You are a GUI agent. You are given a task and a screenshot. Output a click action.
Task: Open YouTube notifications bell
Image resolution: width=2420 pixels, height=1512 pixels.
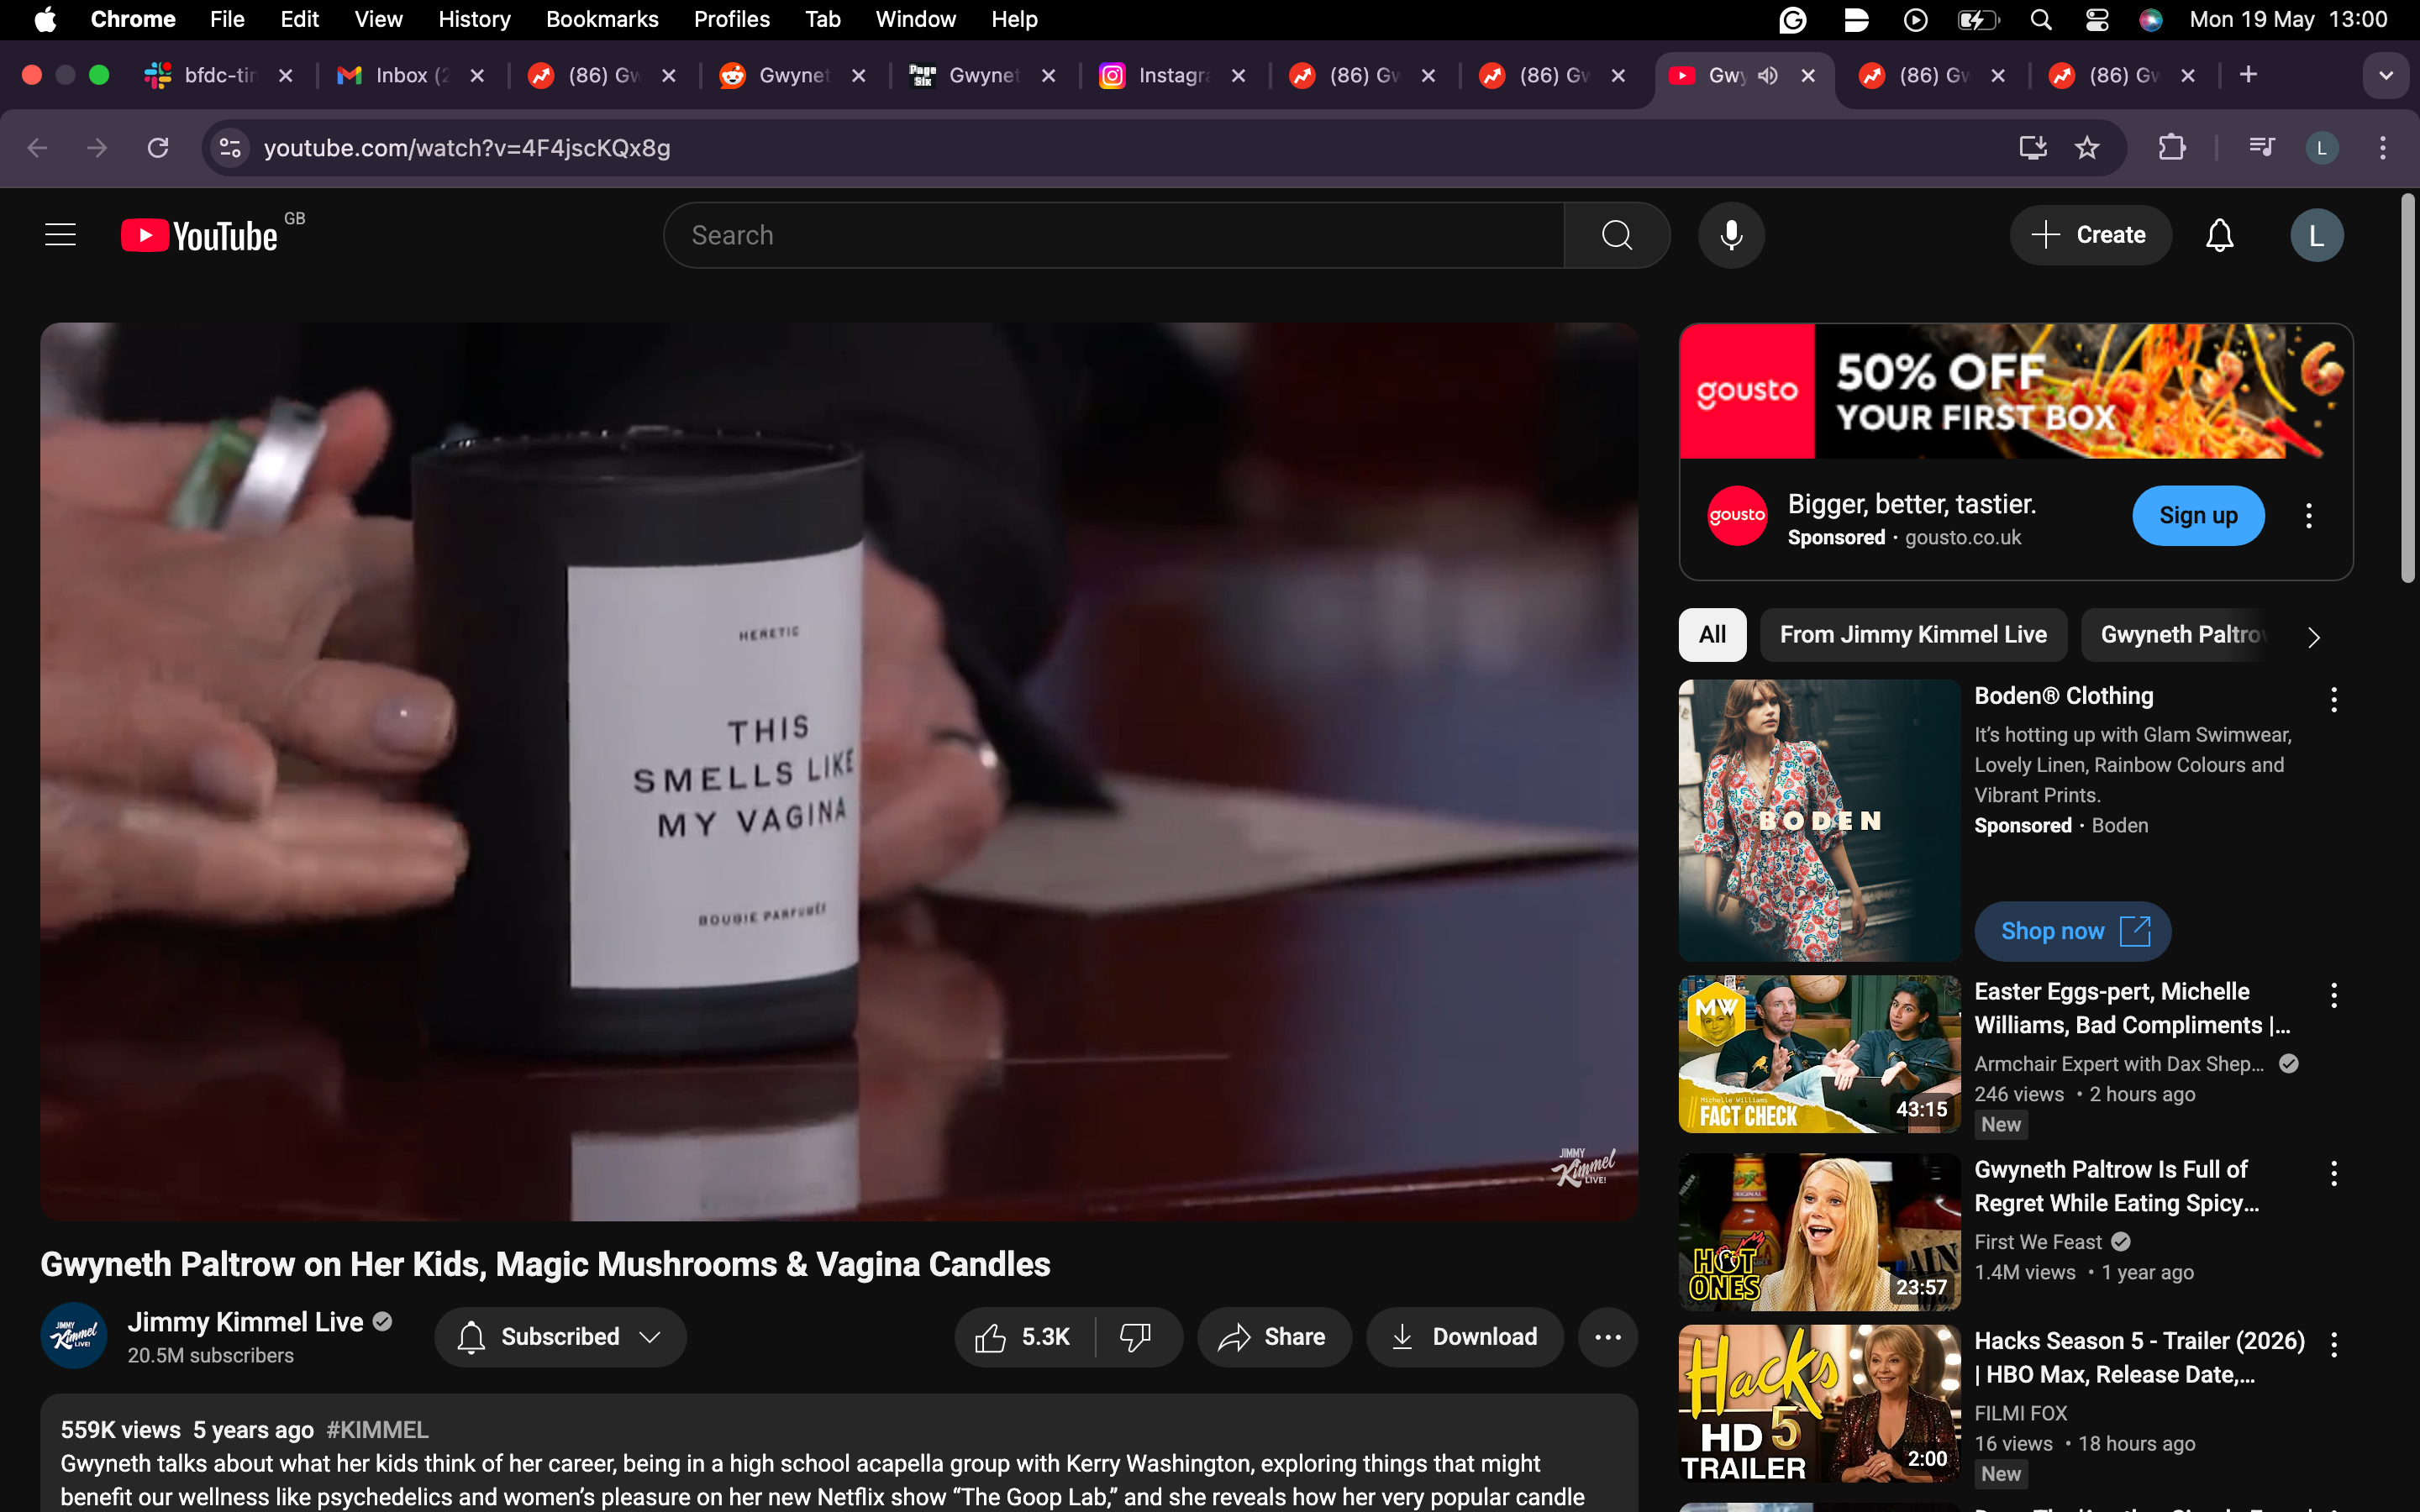pyautogui.click(x=2220, y=235)
